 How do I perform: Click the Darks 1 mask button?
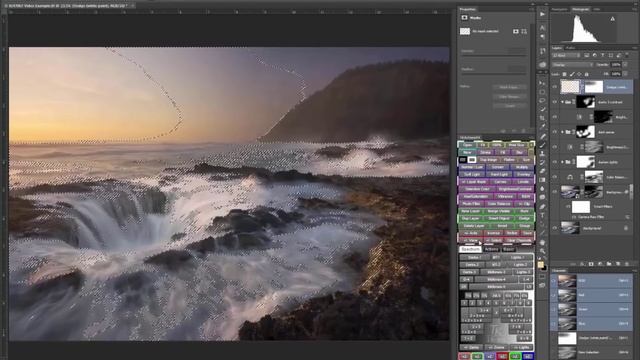473,258
